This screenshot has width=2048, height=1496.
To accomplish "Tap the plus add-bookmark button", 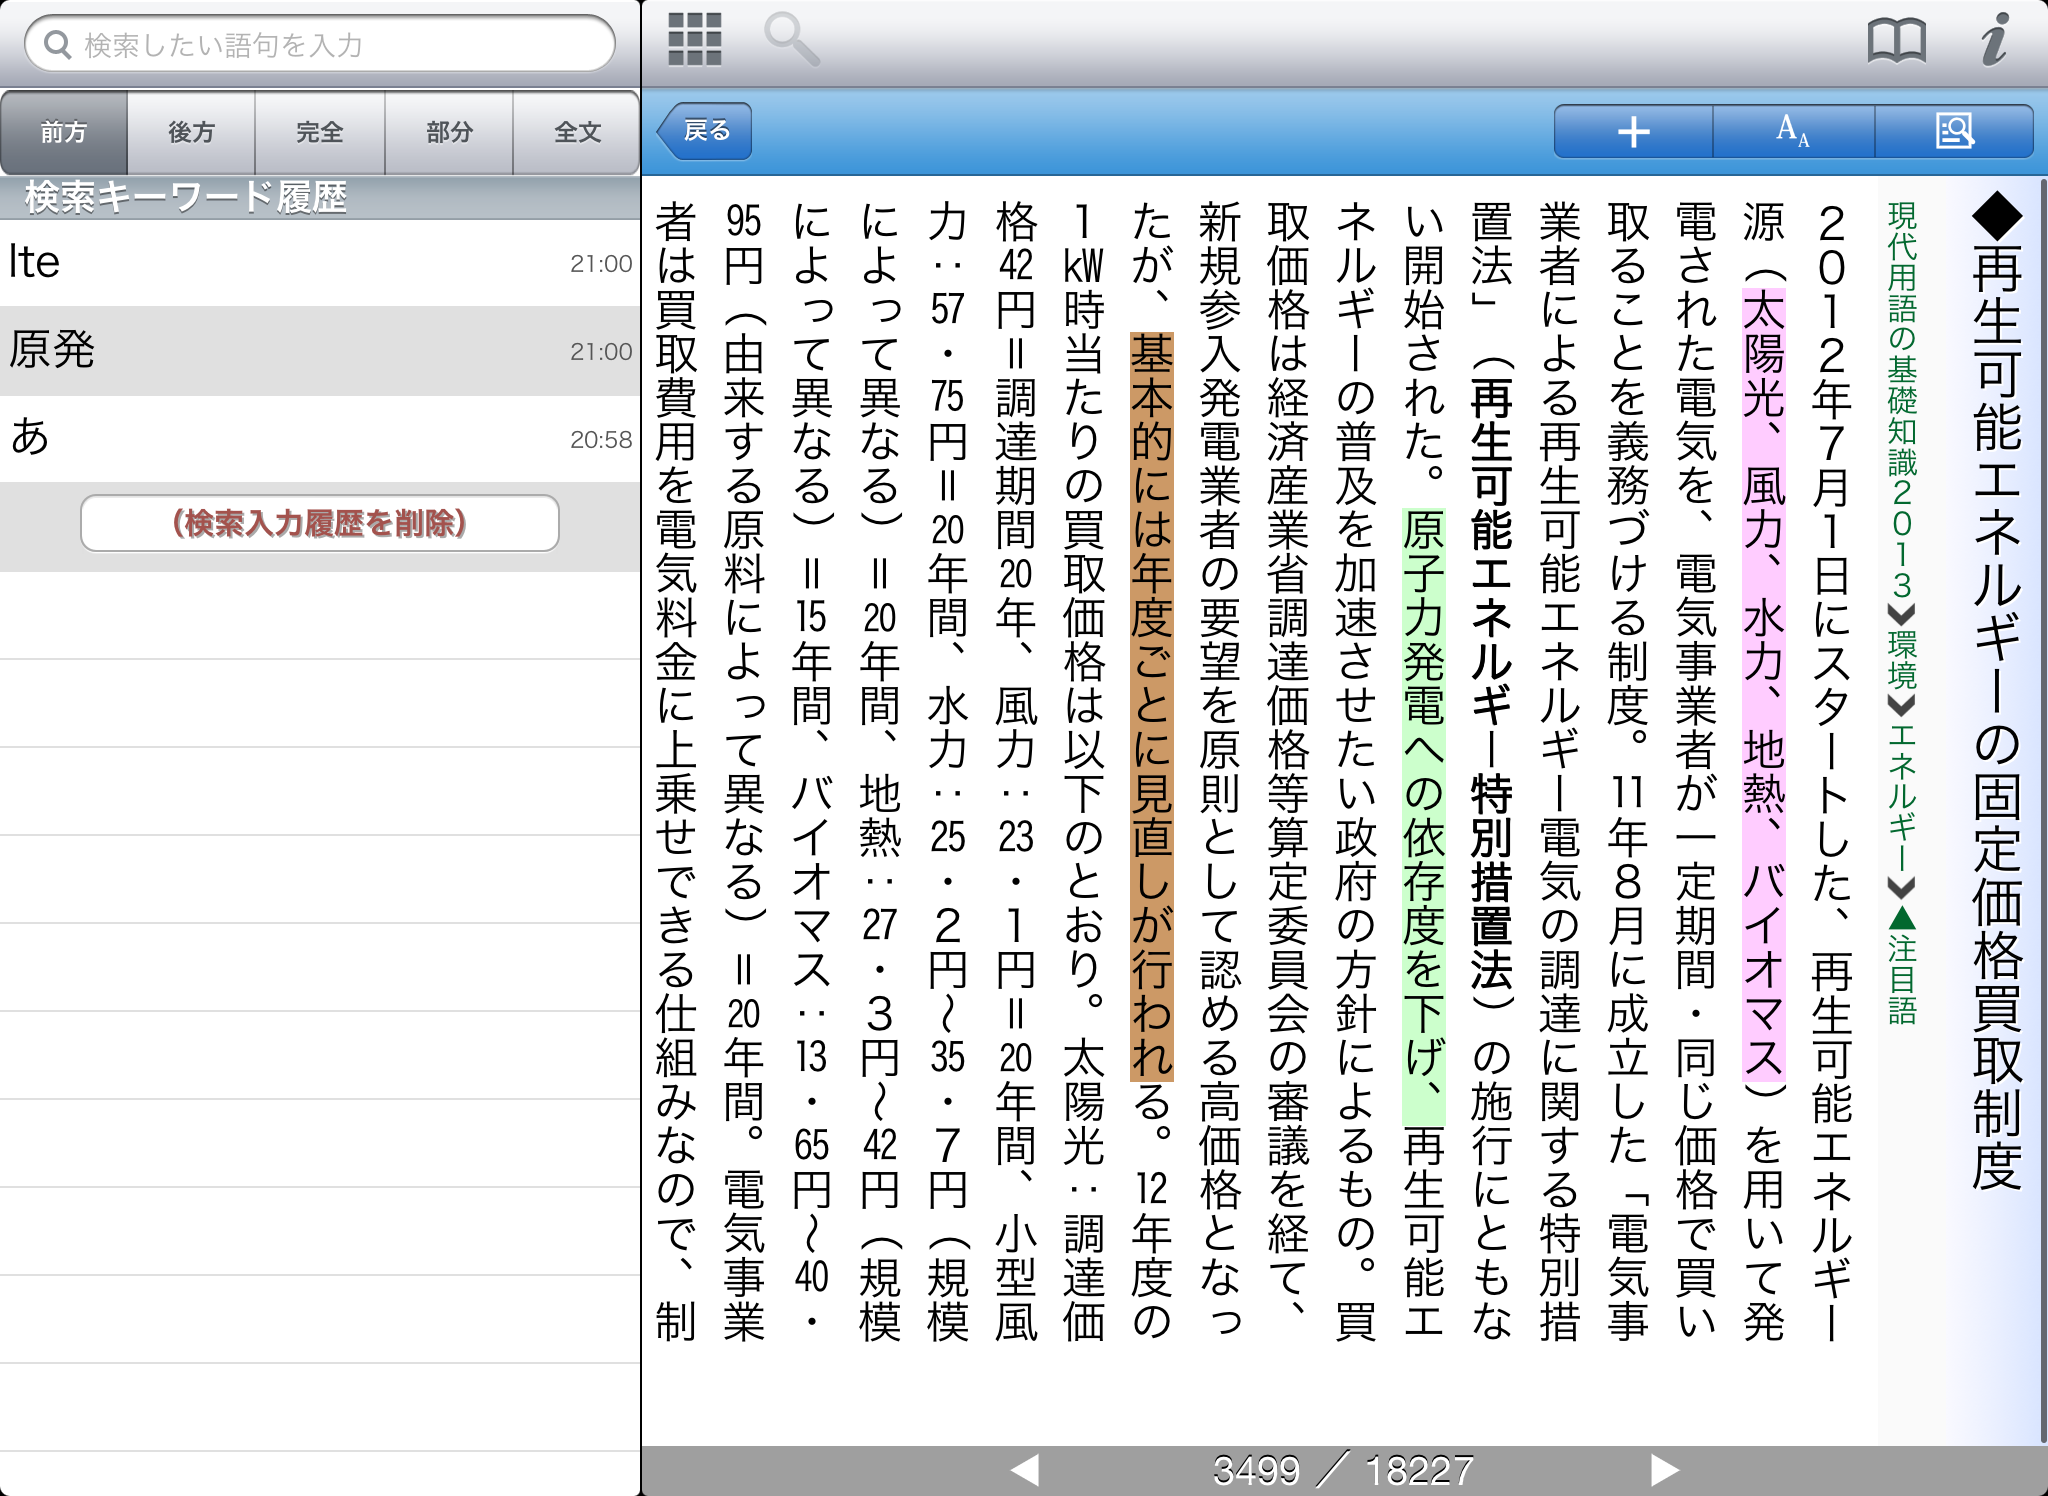I will (x=1633, y=131).
